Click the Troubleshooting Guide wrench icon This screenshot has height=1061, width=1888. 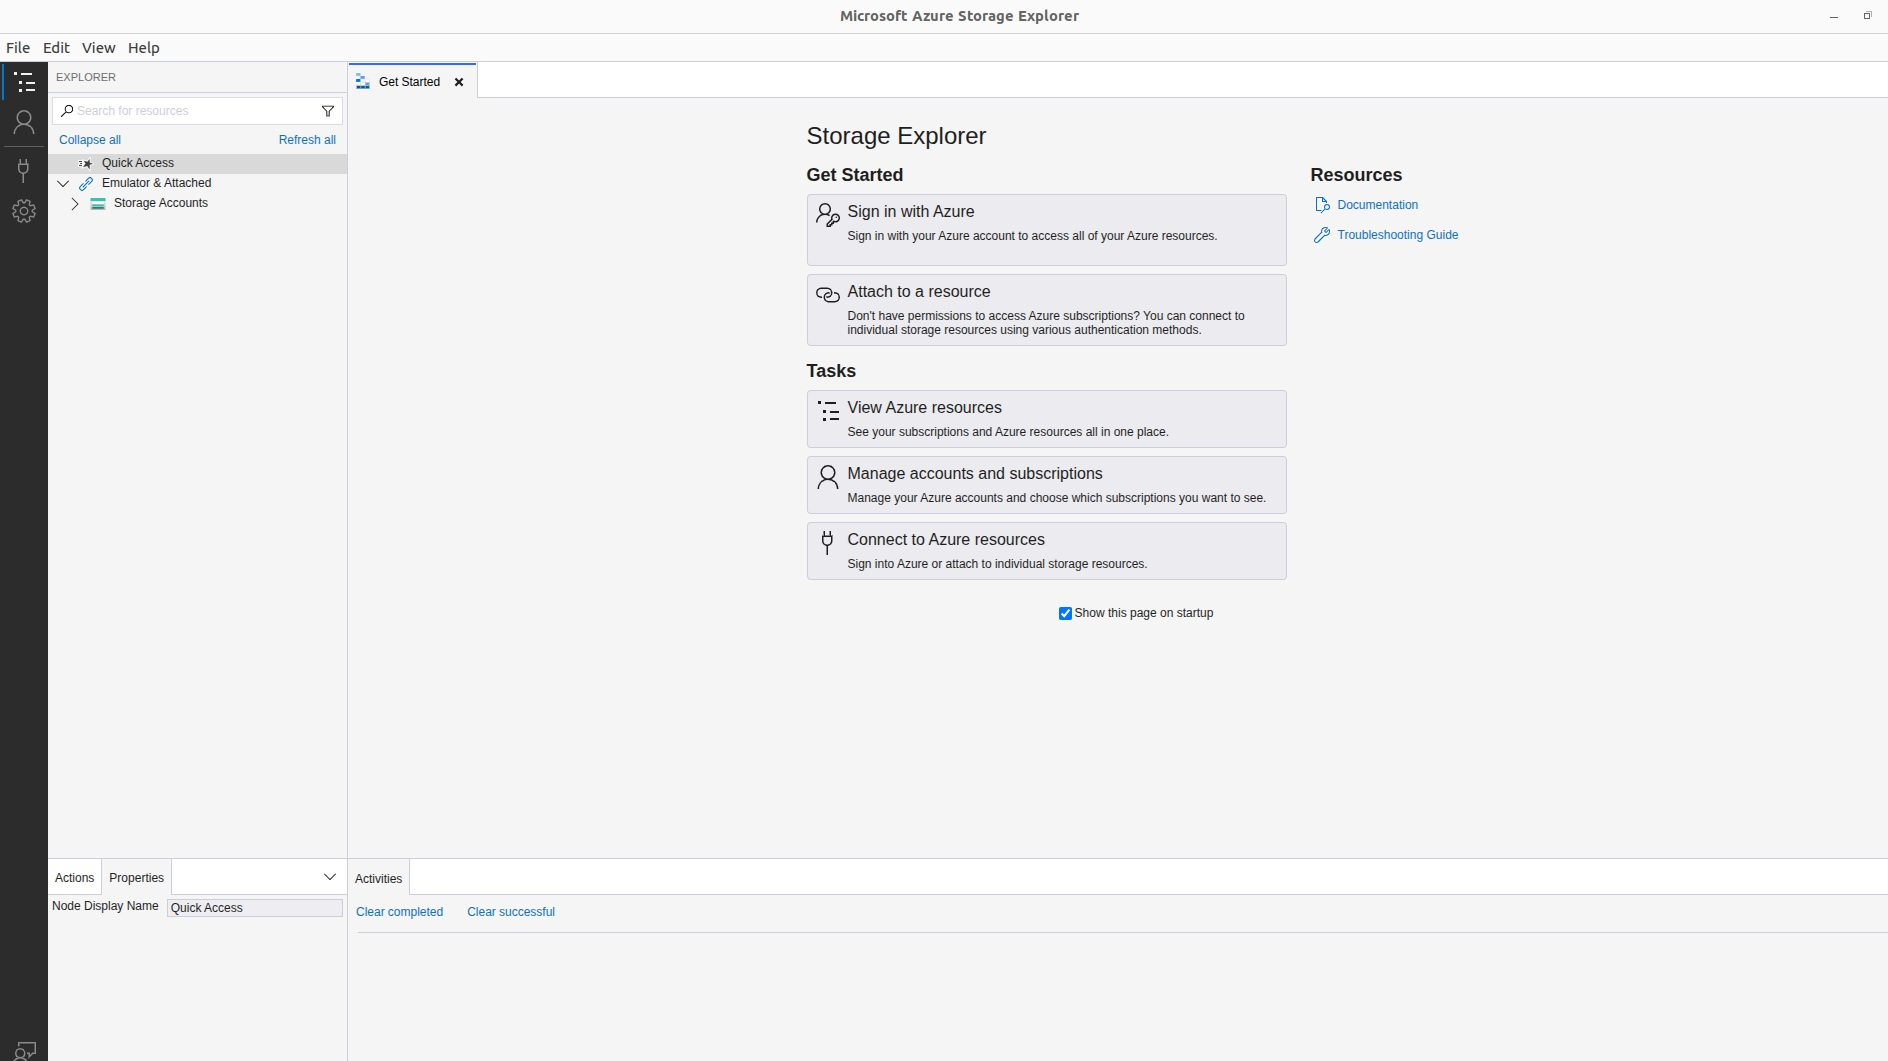(x=1322, y=235)
